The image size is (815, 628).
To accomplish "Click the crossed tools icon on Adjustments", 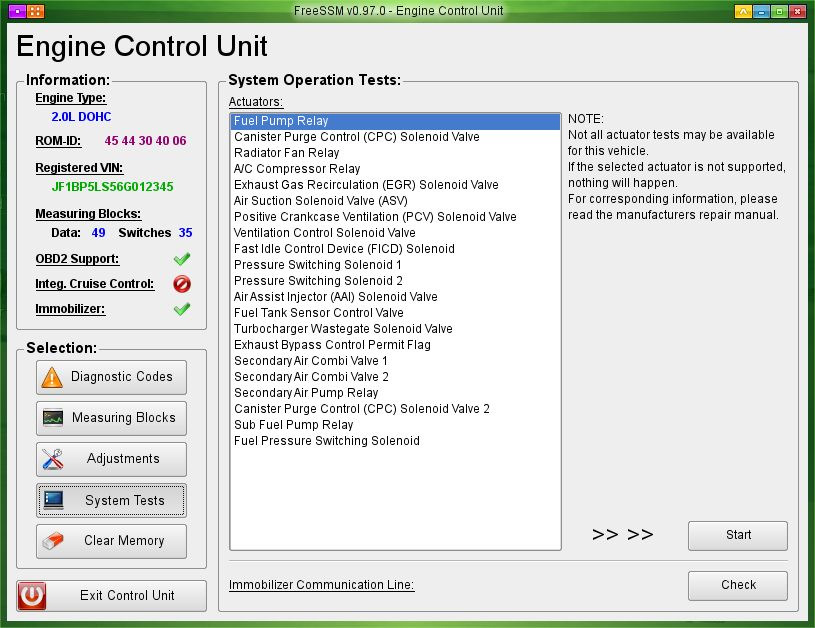I will coord(52,459).
